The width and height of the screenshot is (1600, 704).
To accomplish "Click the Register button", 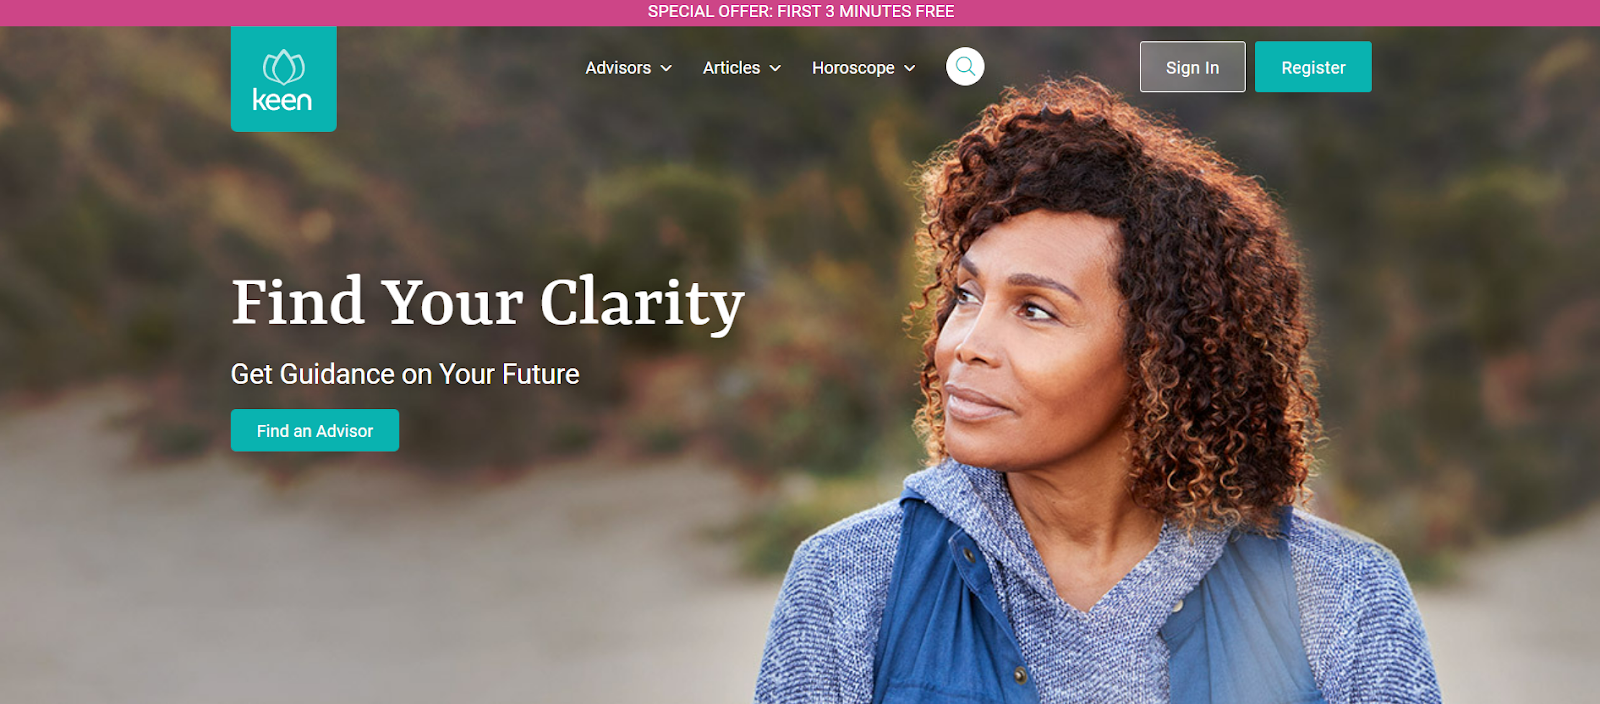I will click(1313, 67).
